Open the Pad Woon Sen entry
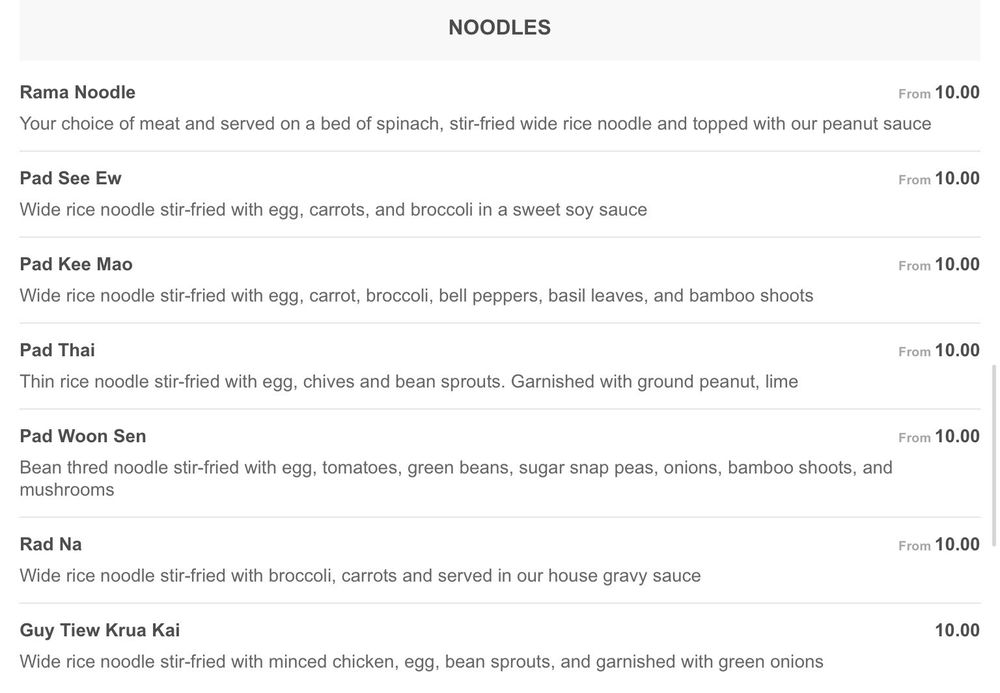 pyautogui.click(x=83, y=437)
